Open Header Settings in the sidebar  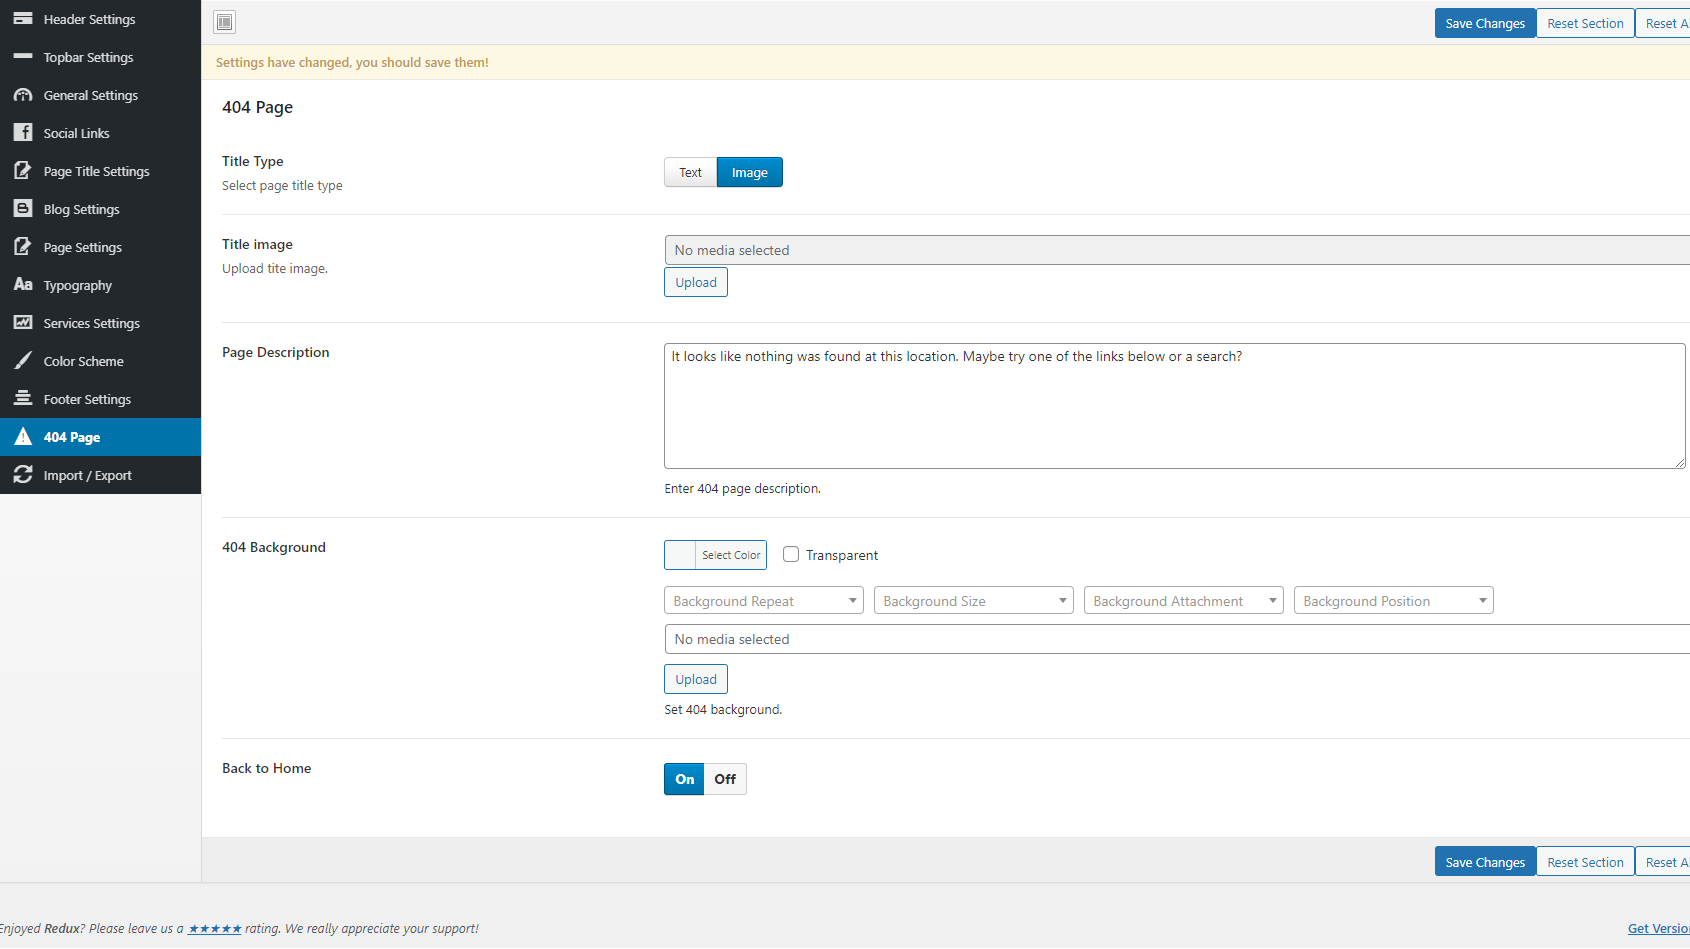(x=89, y=19)
